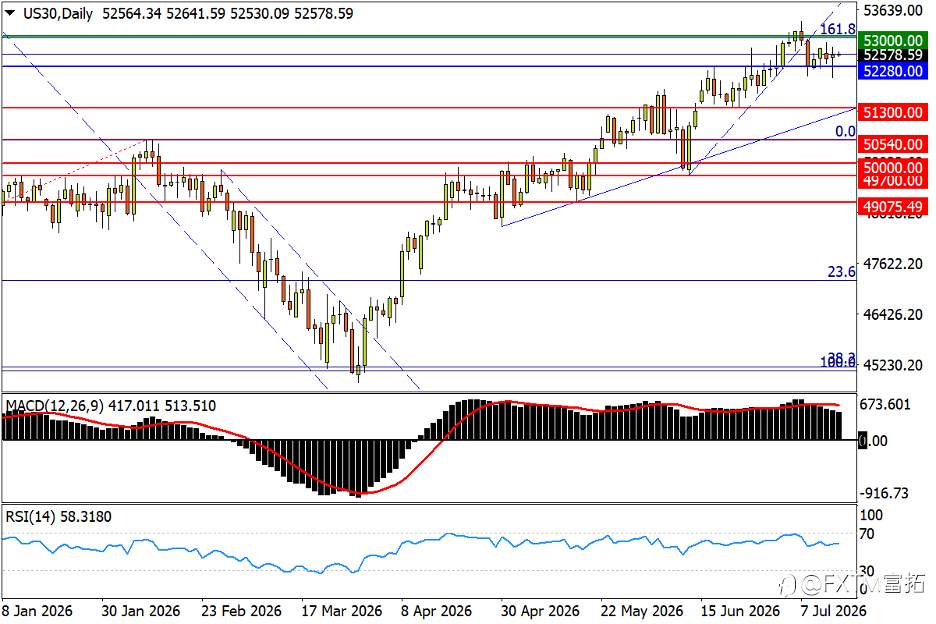Select the red 51300.00 level label
The image size is (936, 624).
(893, 112)
